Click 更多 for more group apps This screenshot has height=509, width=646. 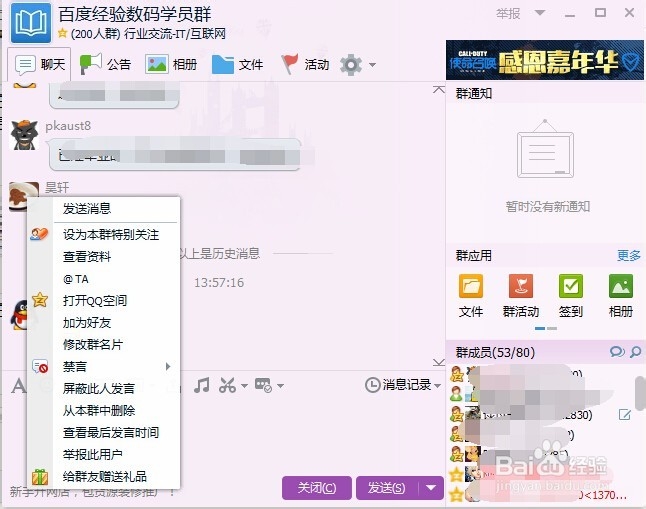tap(629, 256)
